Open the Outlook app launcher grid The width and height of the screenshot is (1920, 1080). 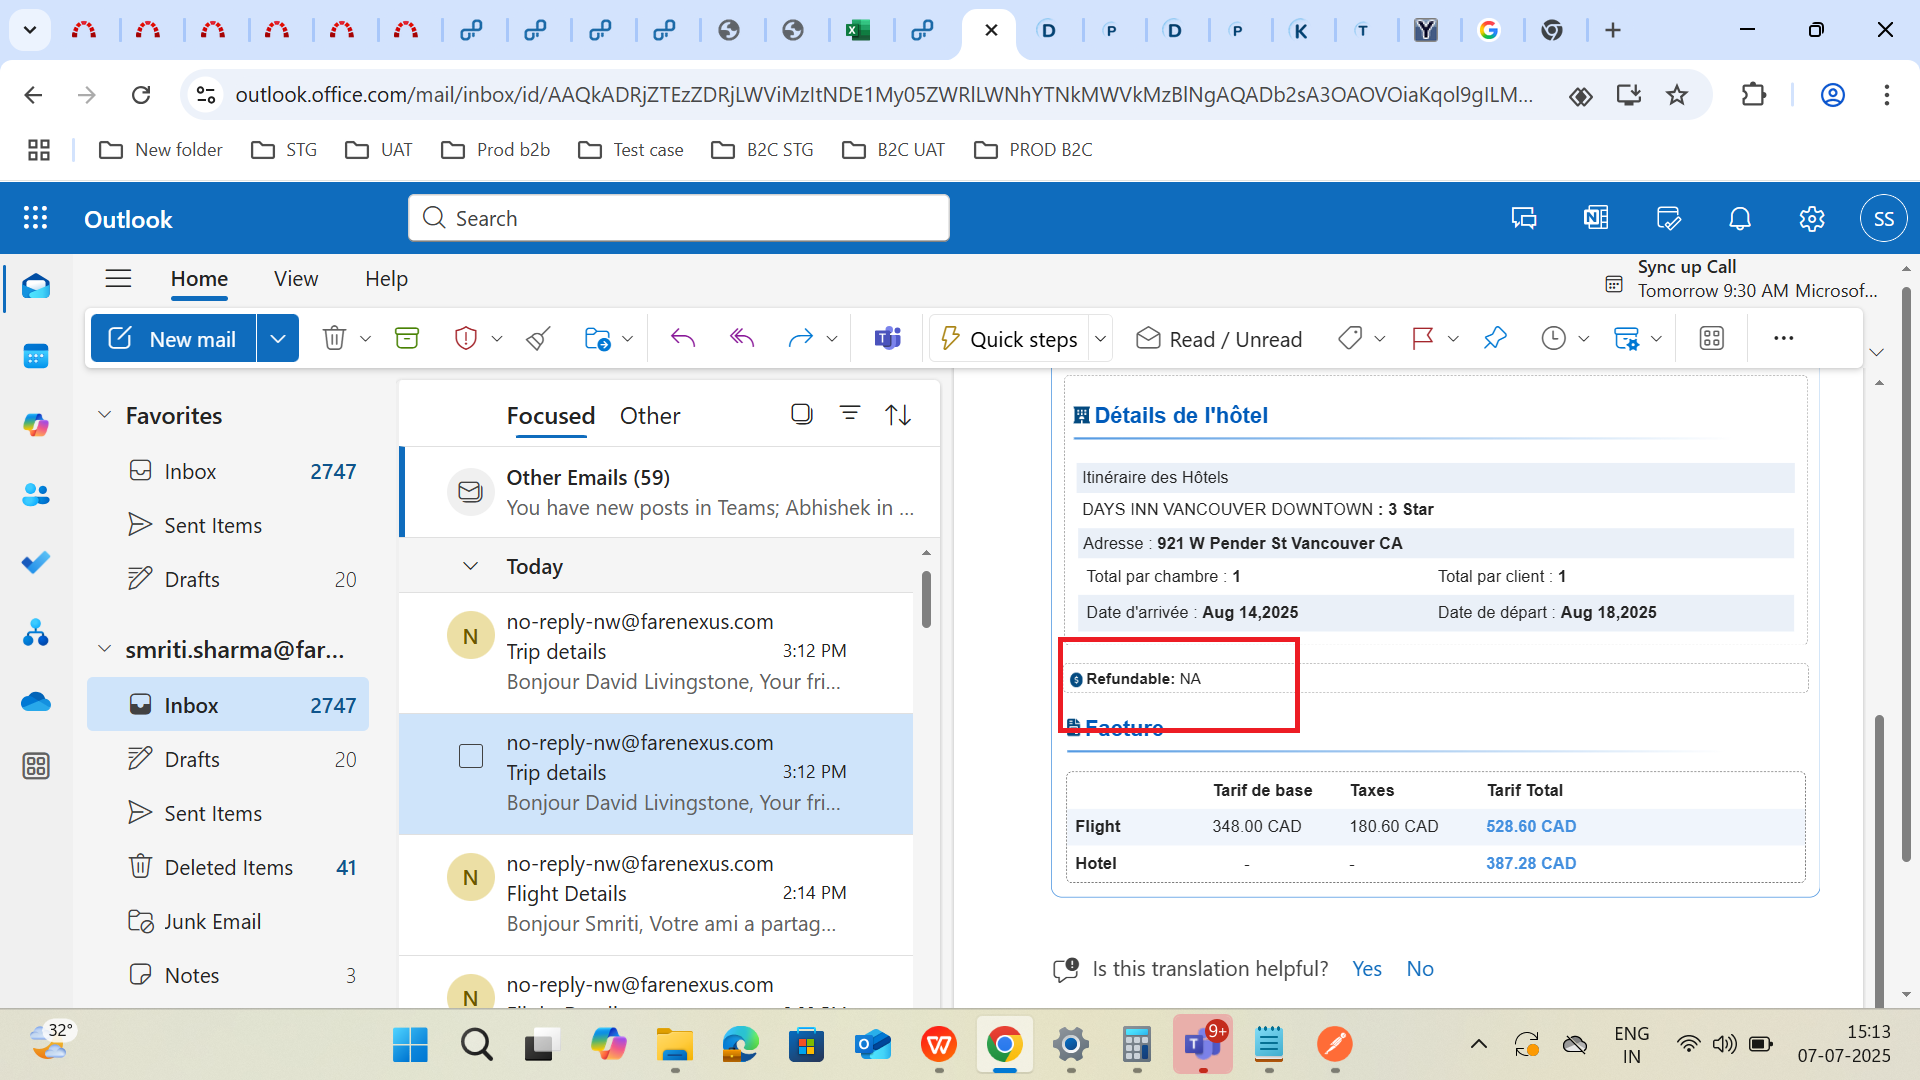point(36,219)
